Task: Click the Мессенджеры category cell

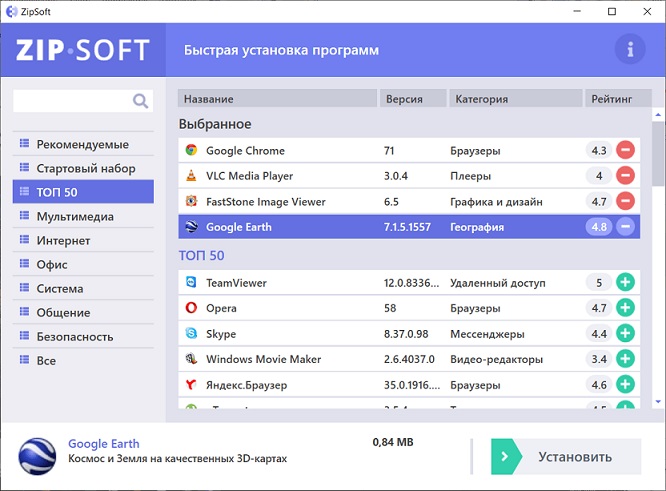Action: pos(487,334)
